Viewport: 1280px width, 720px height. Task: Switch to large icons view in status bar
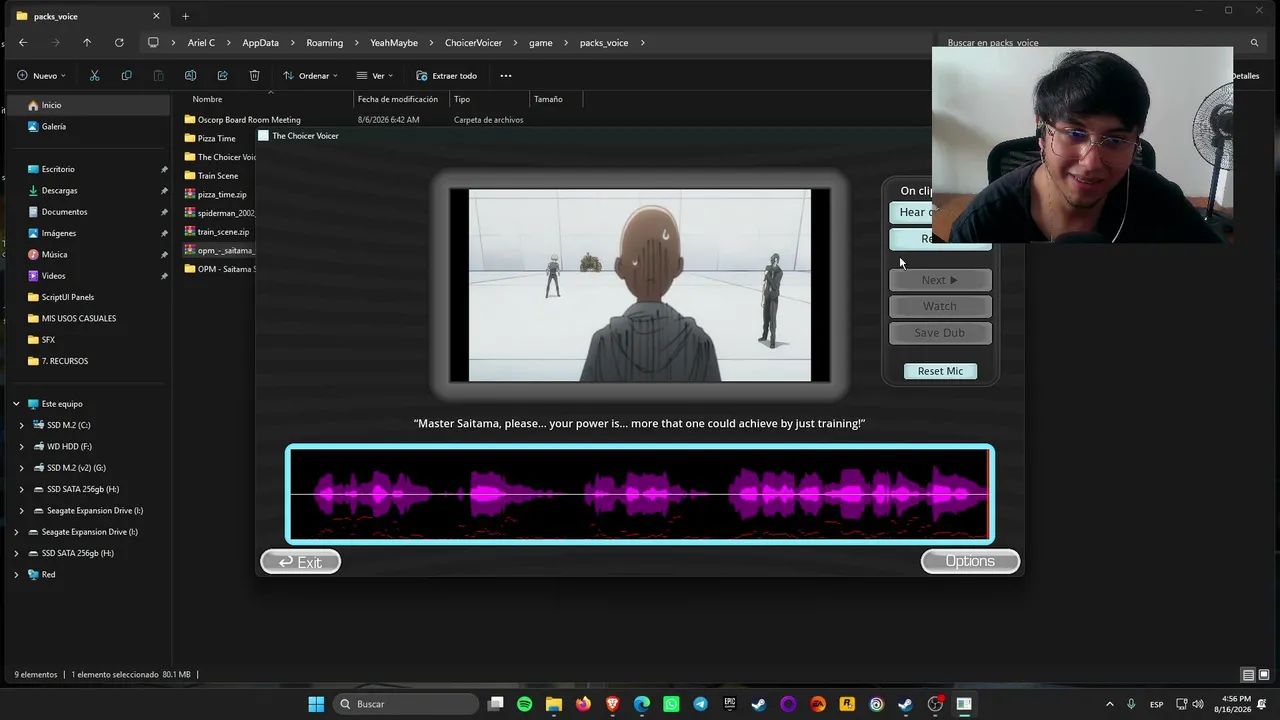[x=1264, y=675]
